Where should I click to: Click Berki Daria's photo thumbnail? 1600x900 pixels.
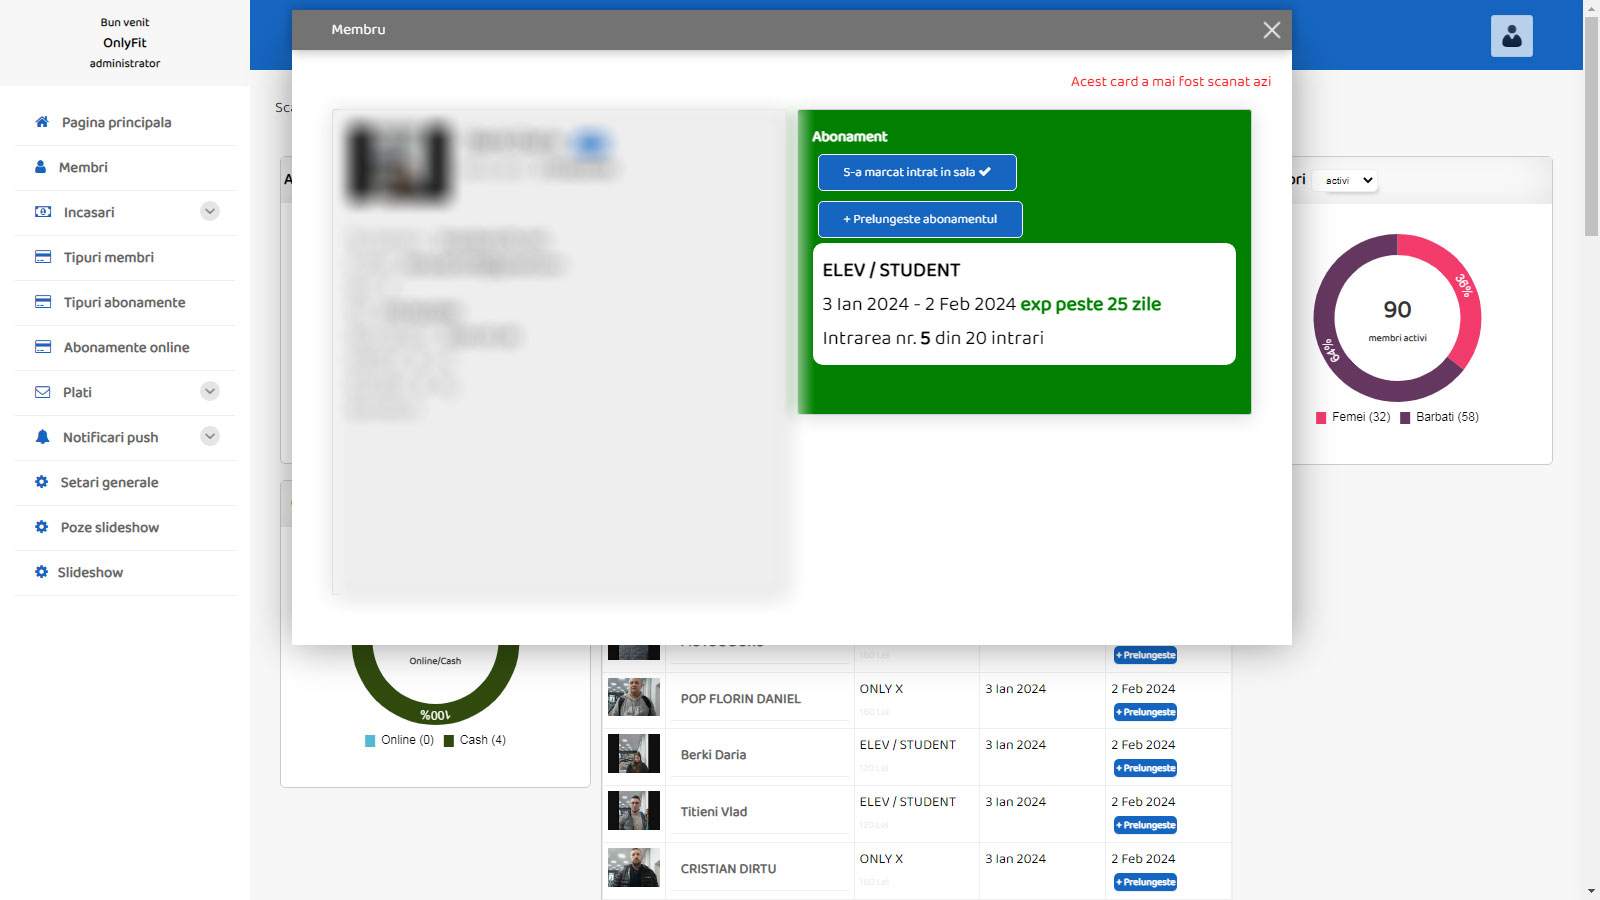pyautogui.click(x=634, y=754)
